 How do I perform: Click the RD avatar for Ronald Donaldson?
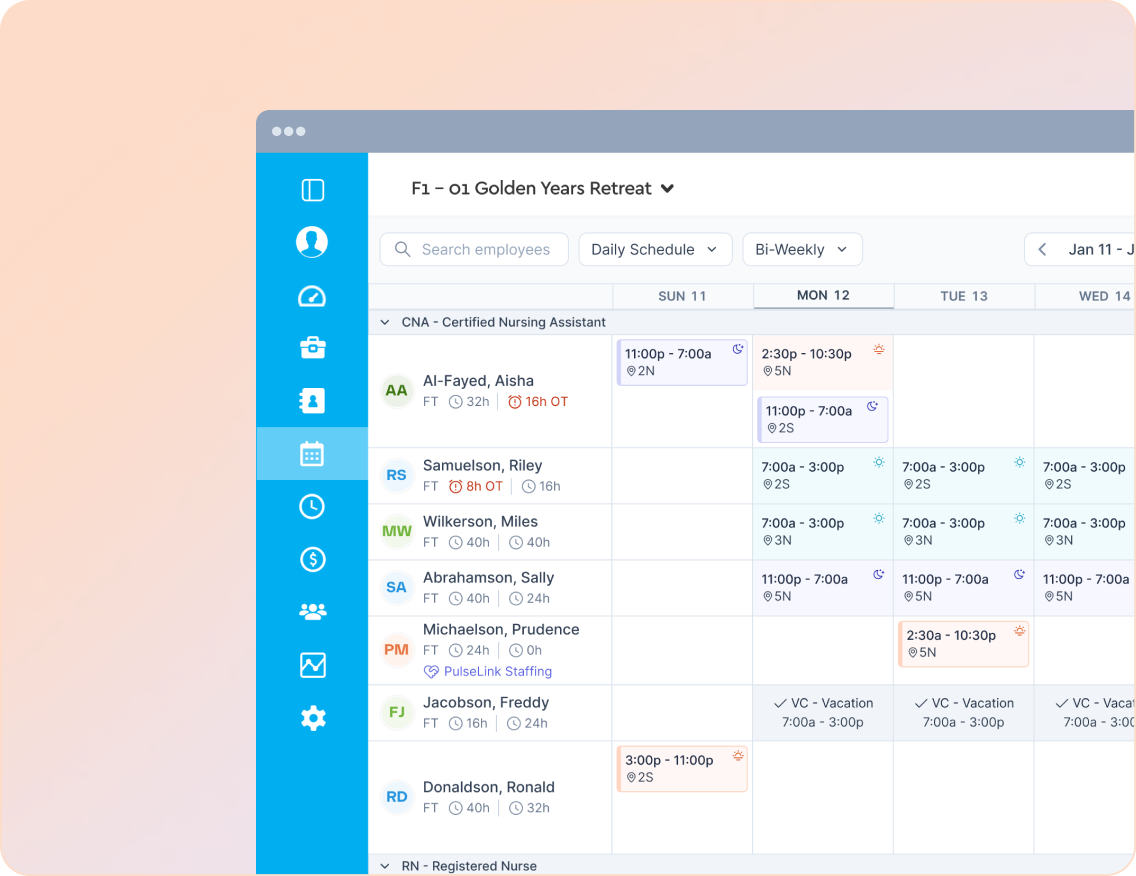[396, 797]
